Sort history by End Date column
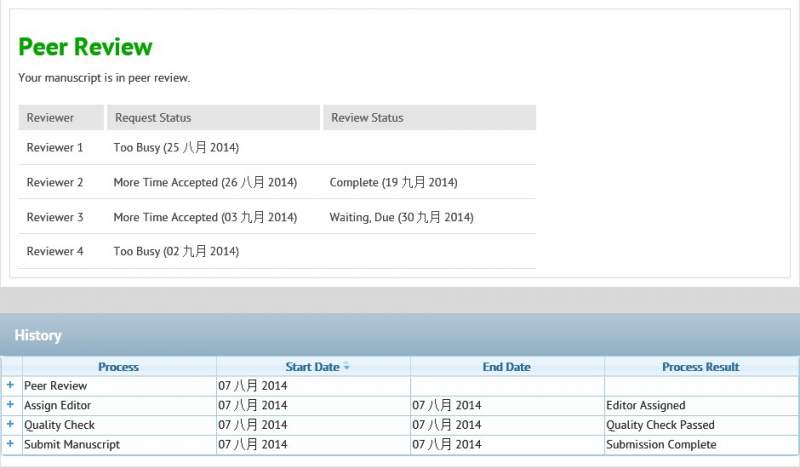 click(x=506, y=367)
